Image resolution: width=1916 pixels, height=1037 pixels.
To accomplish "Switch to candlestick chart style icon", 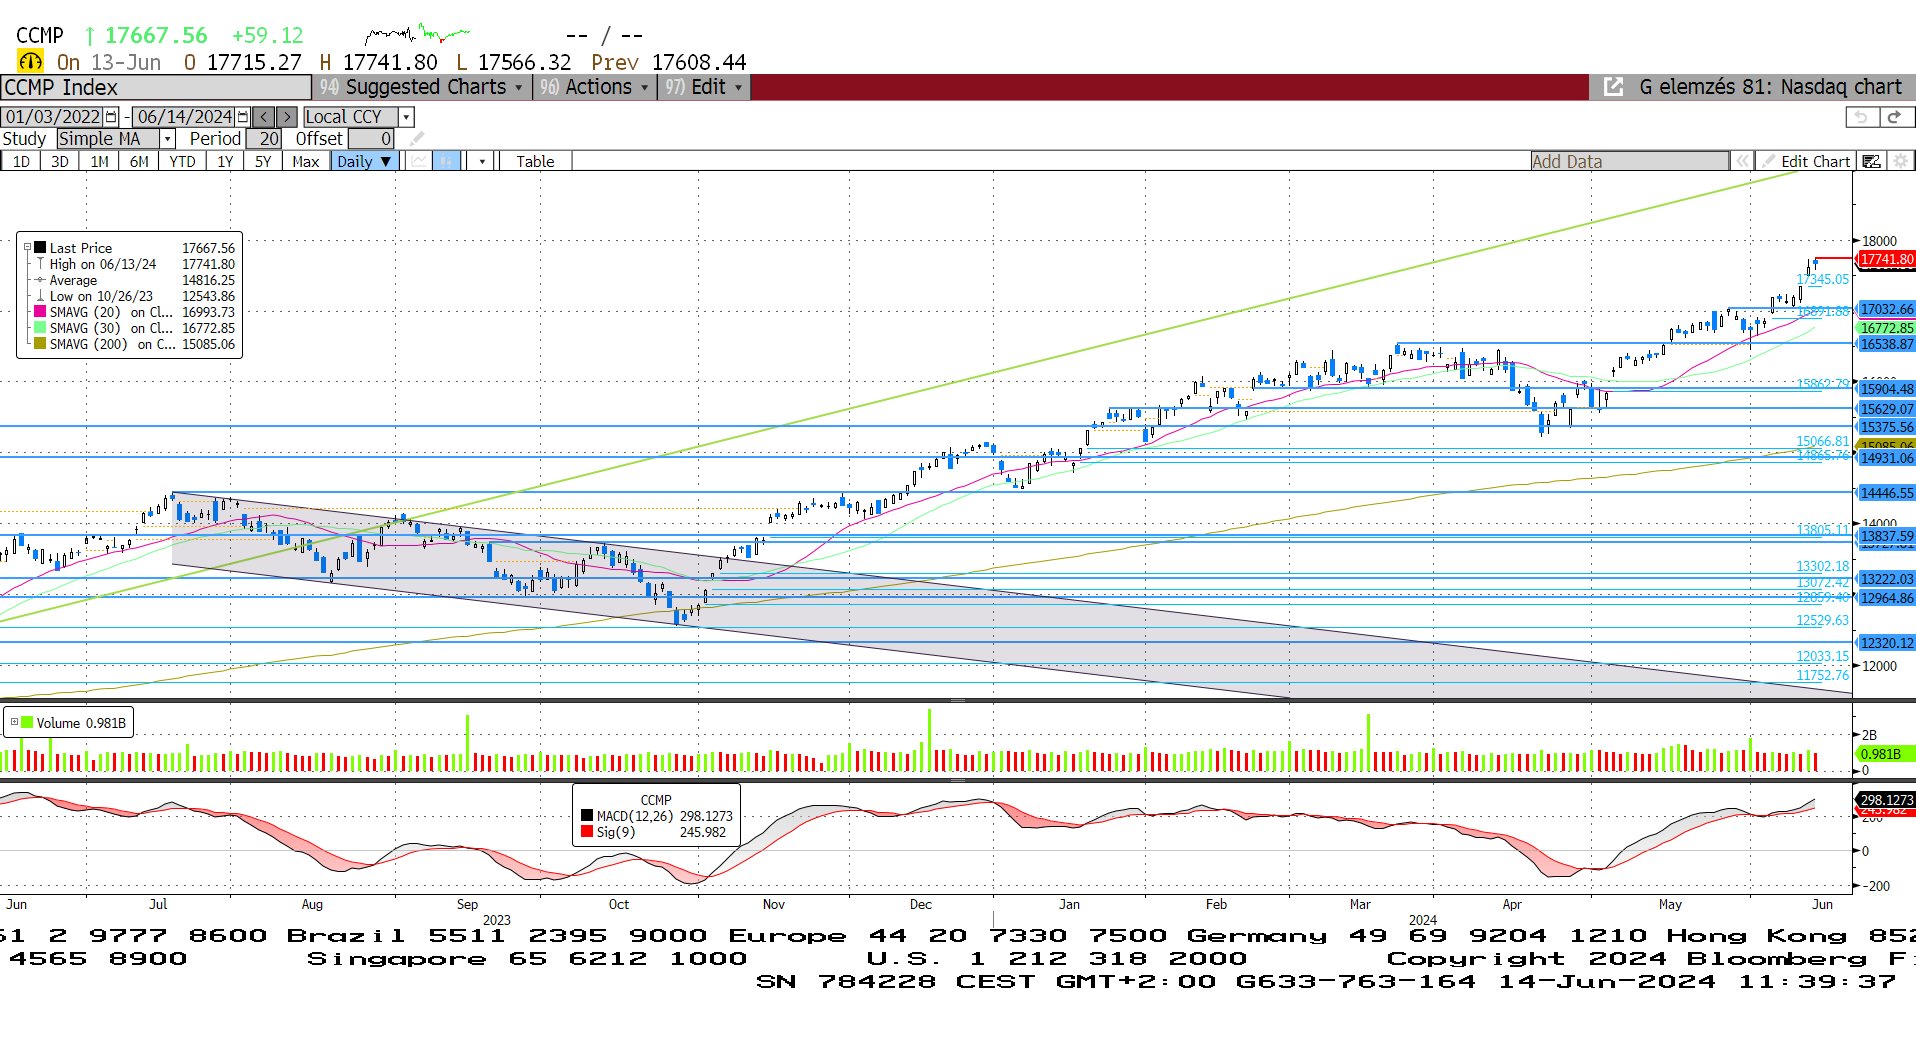I will coord(447,161).
